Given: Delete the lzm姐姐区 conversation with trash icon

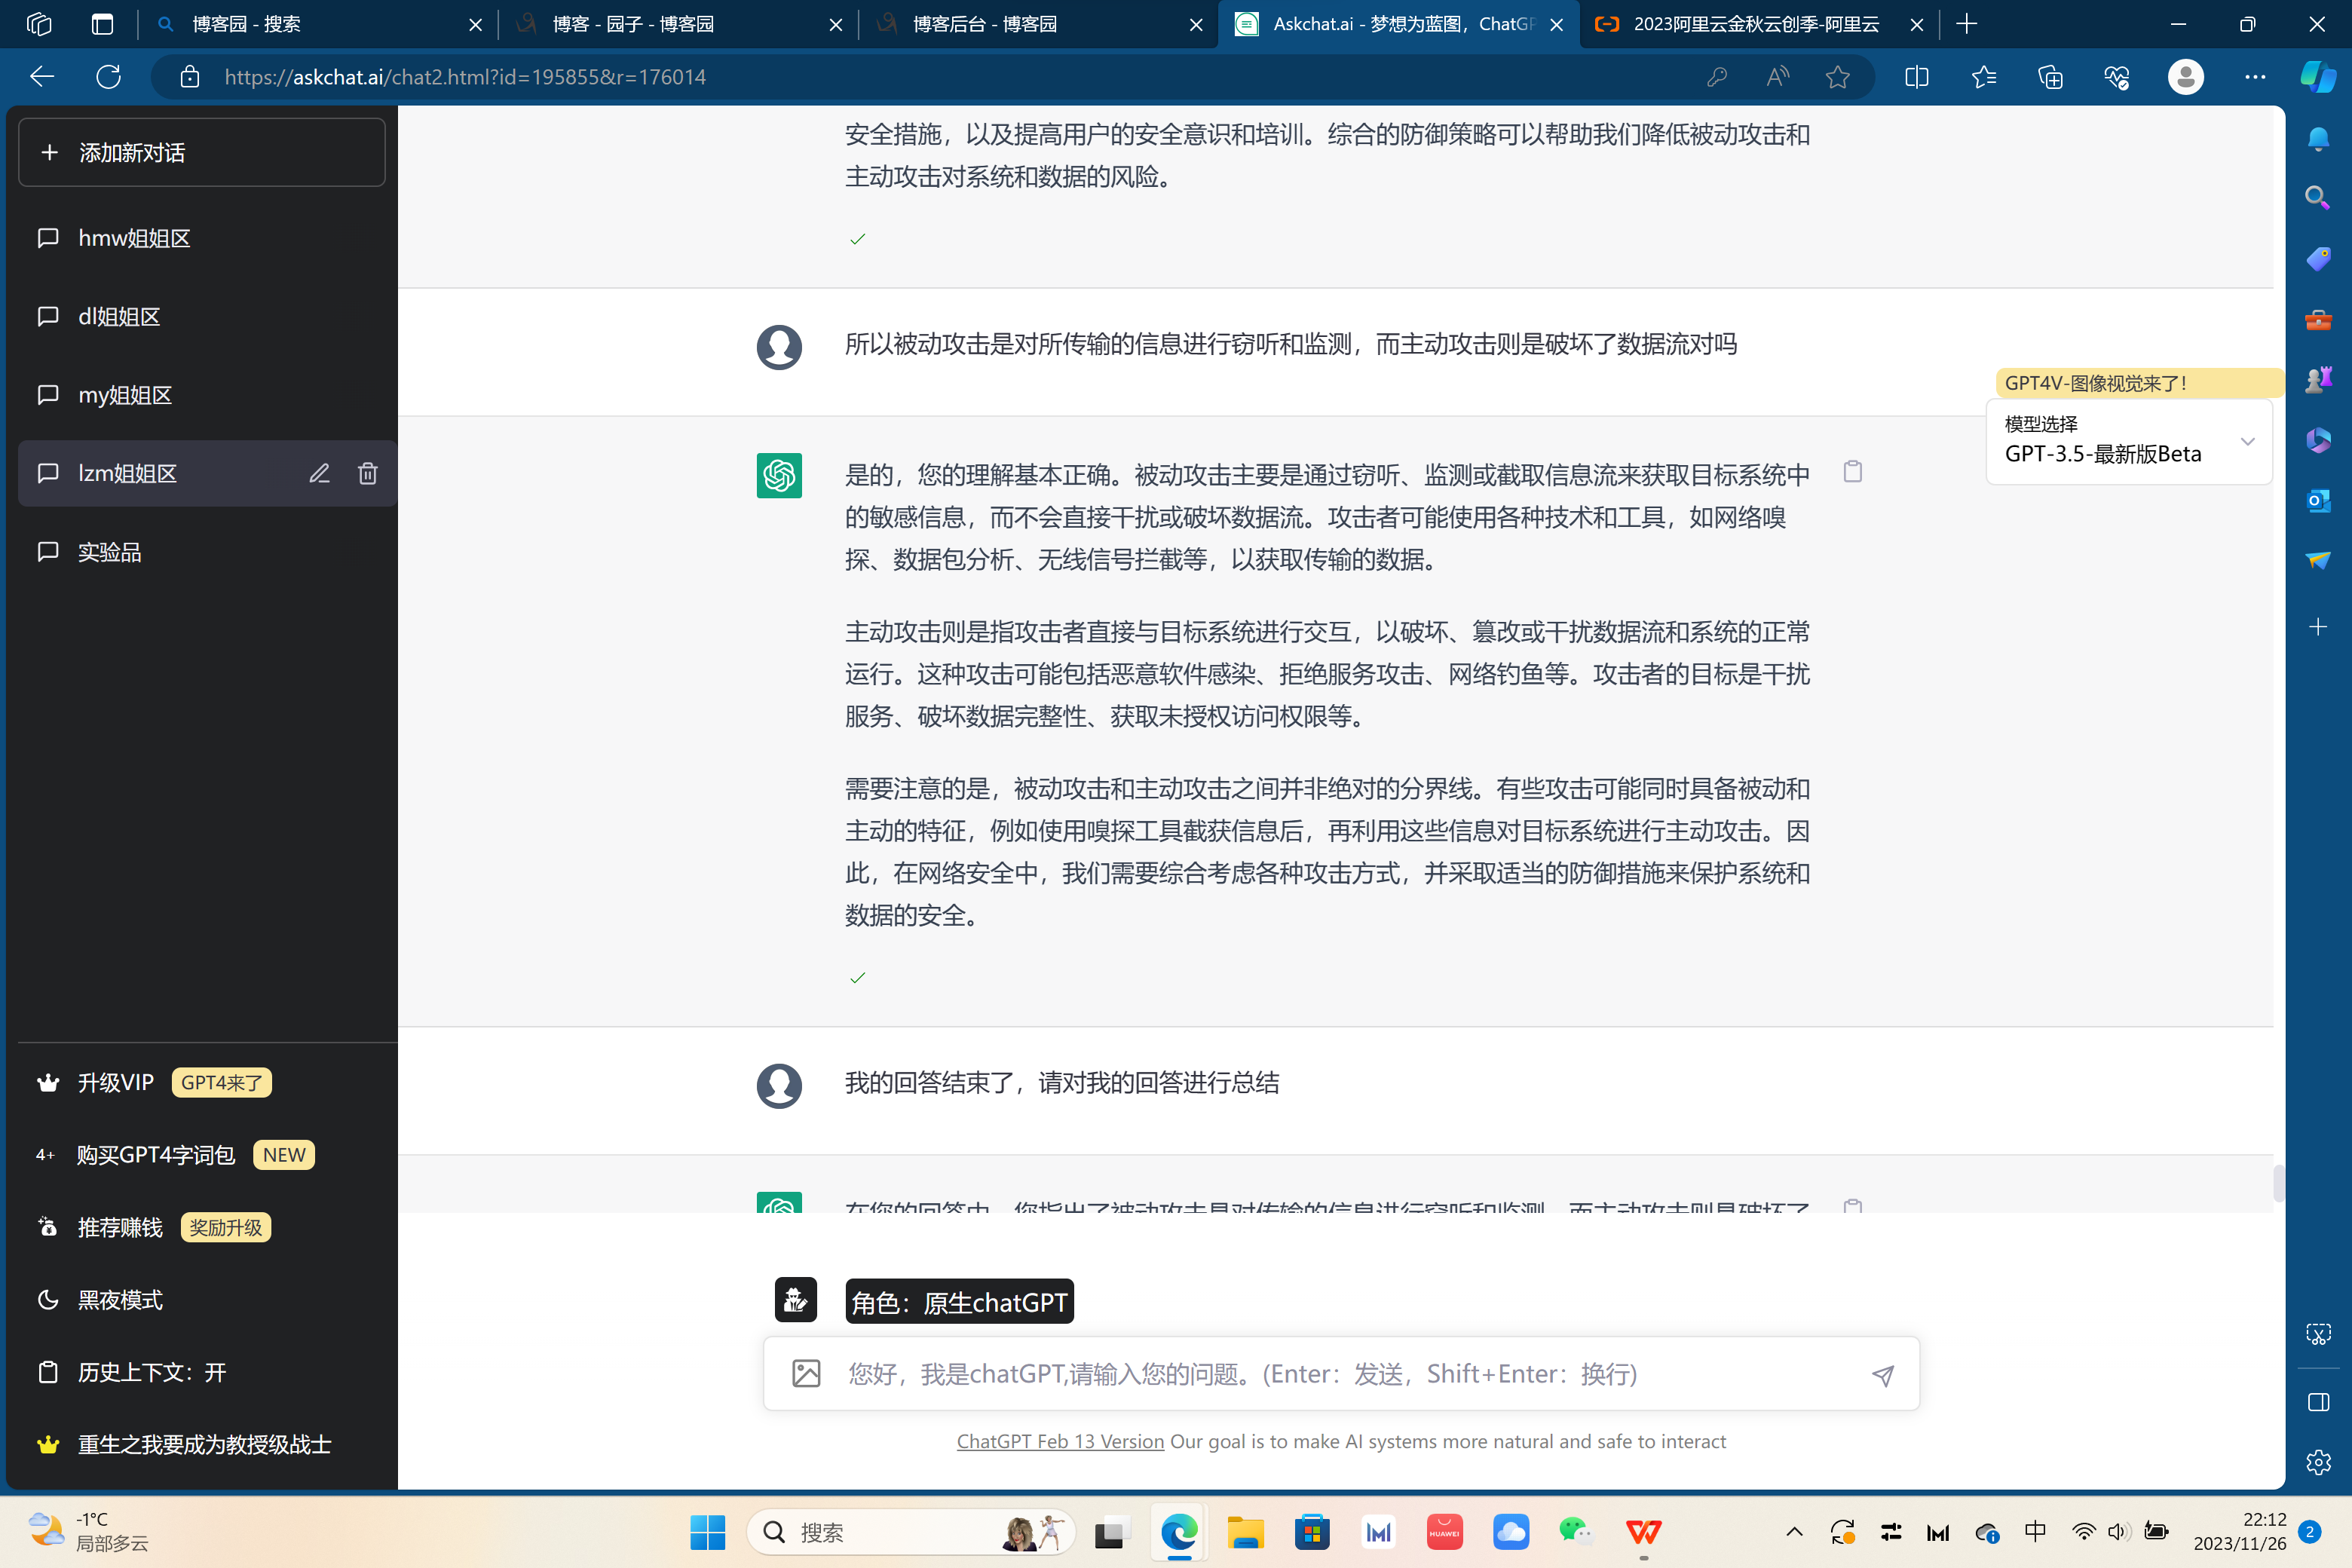Looking at the screenshot, I should point(368,474).
